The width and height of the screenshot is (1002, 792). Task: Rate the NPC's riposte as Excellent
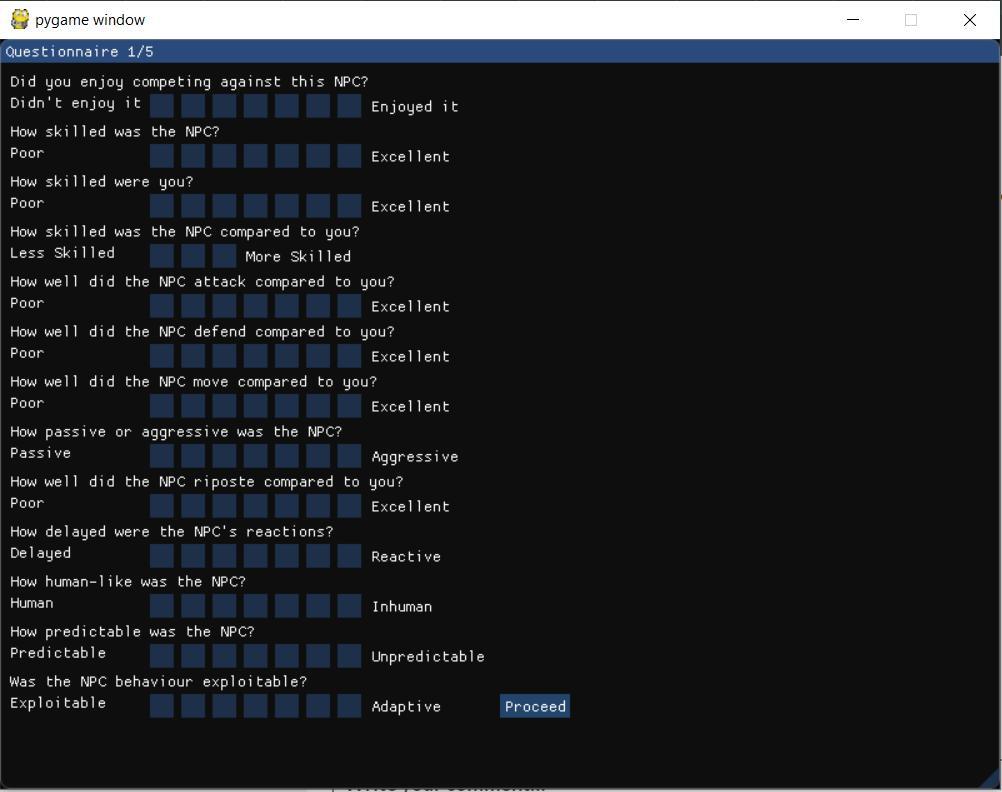(349, 504)
